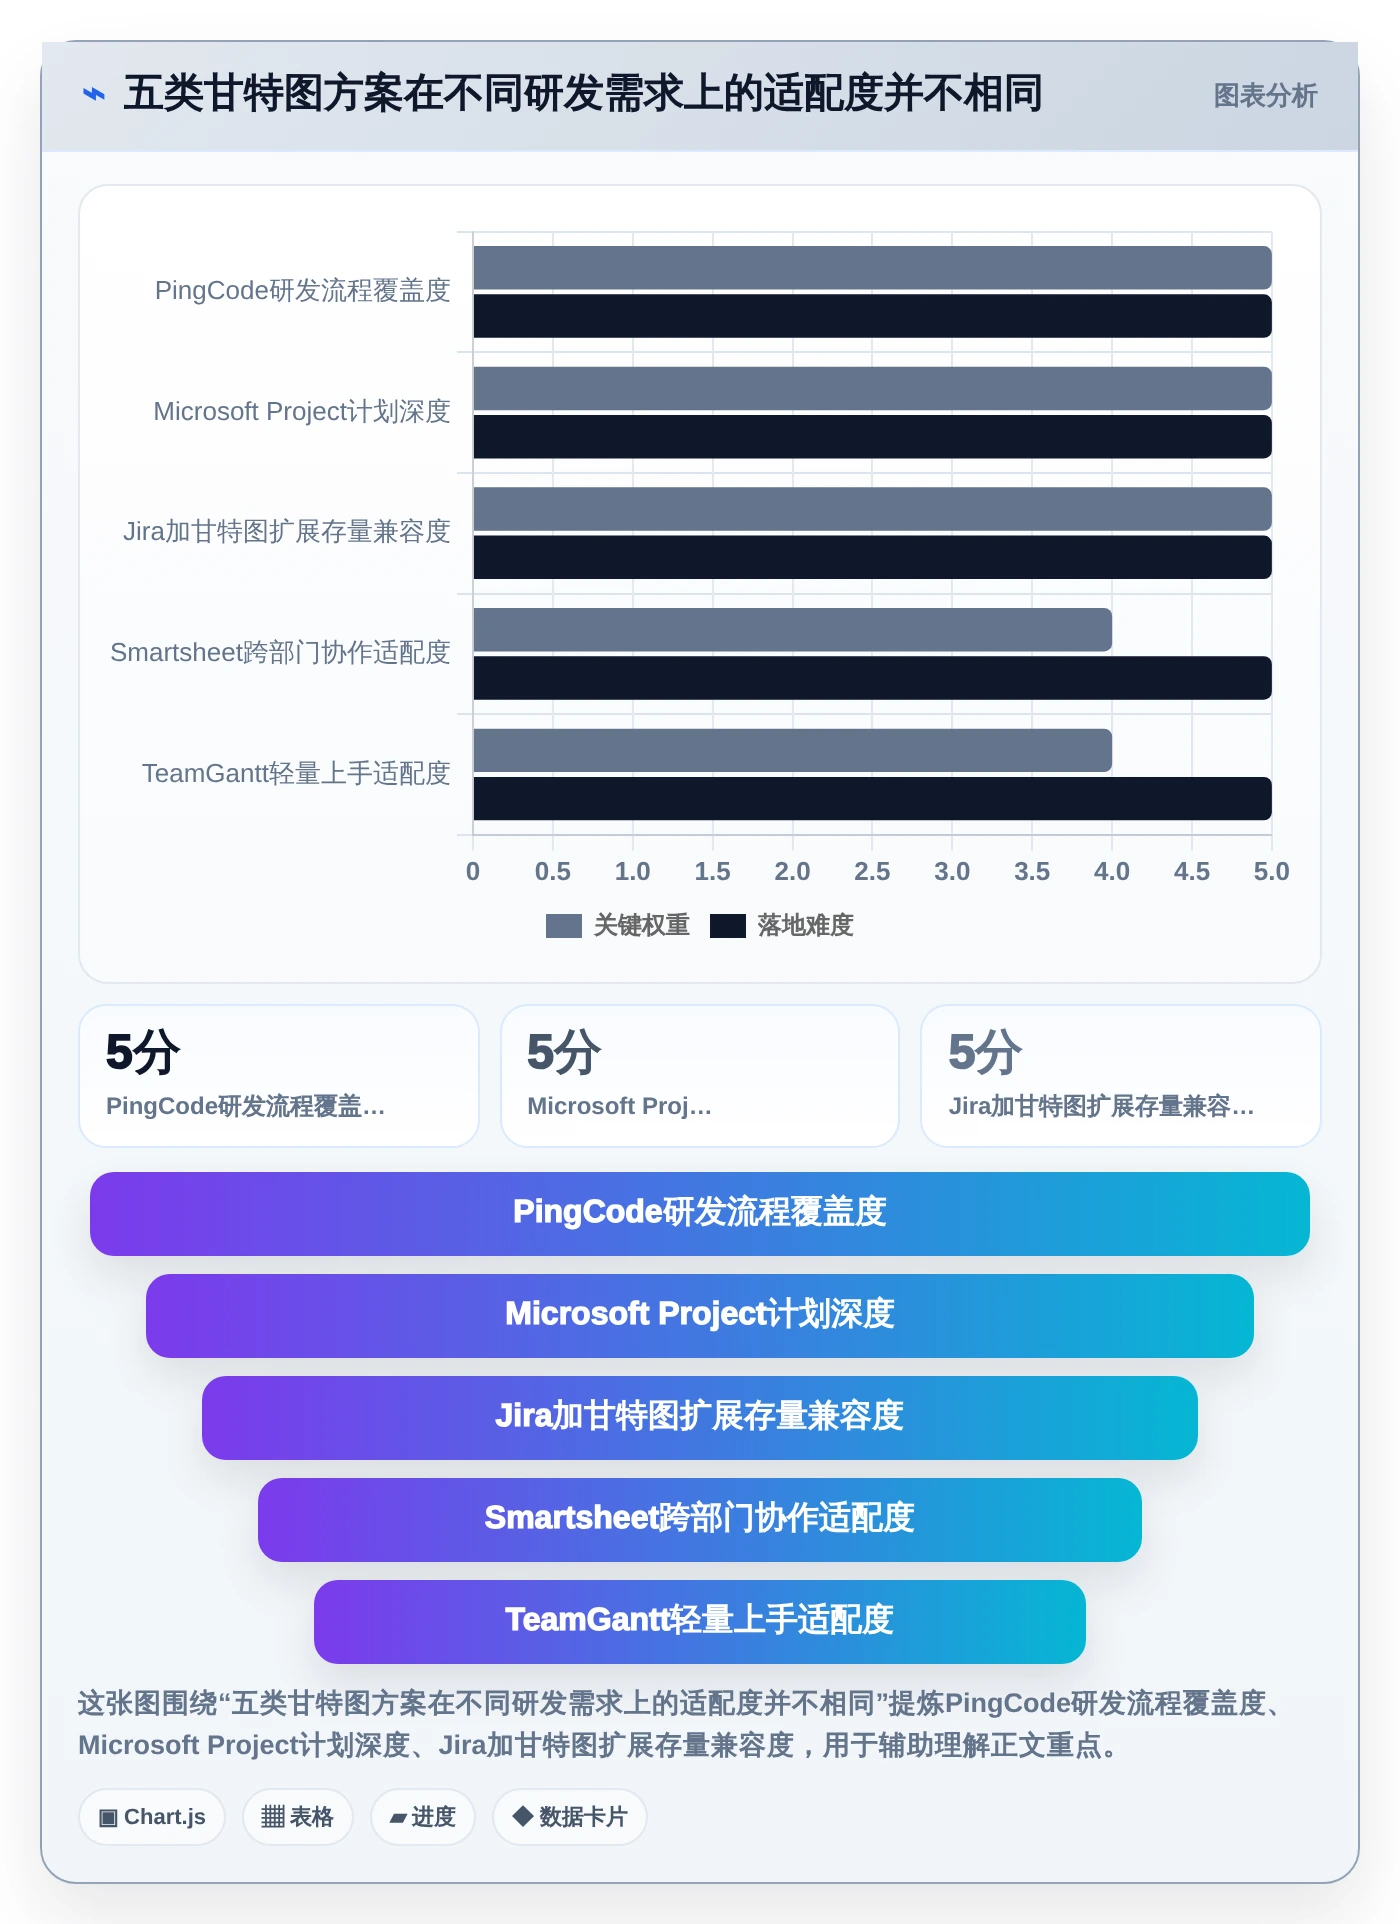The image size is (1400, 1924).
Task: Select the Smartsheet 落地难度 dark bar
Action: point(872,678)
